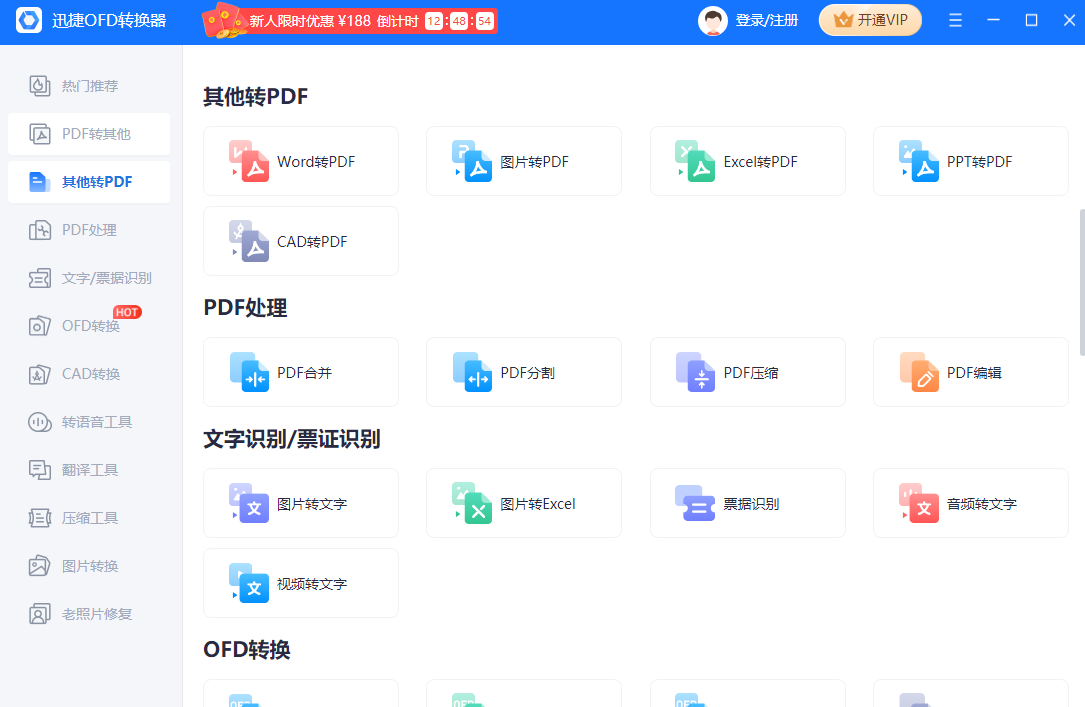
Task: Open the 票据识别 invoice recognition tool
Action: (747, 503)
